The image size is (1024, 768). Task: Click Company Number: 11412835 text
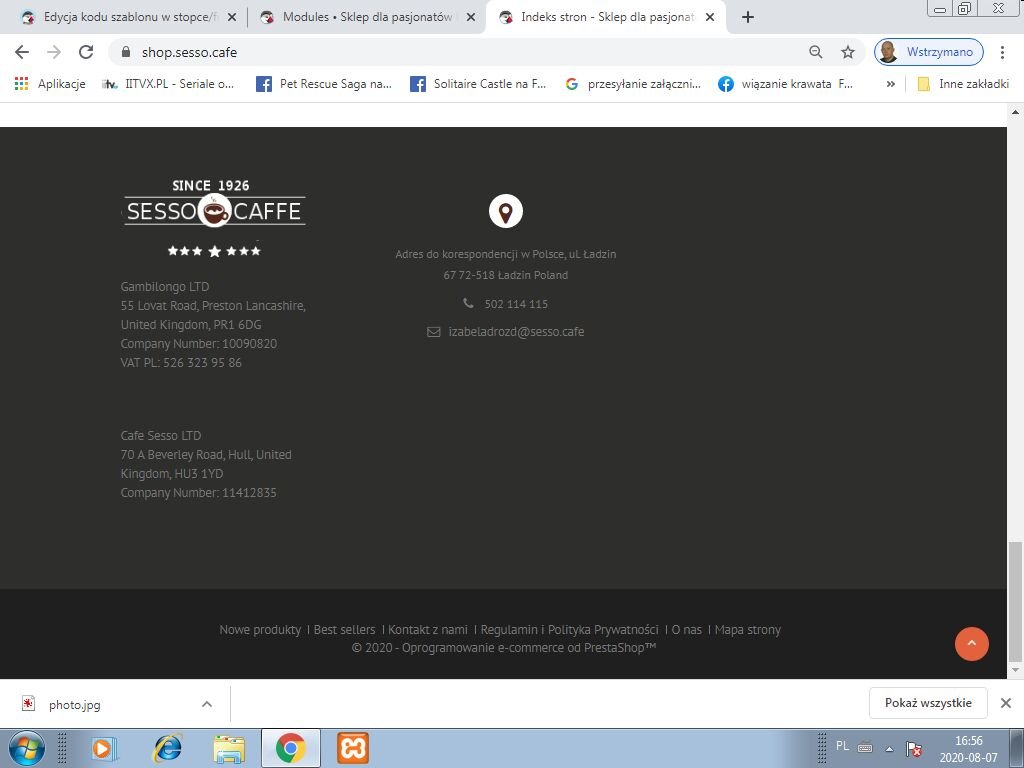[199, 492]
